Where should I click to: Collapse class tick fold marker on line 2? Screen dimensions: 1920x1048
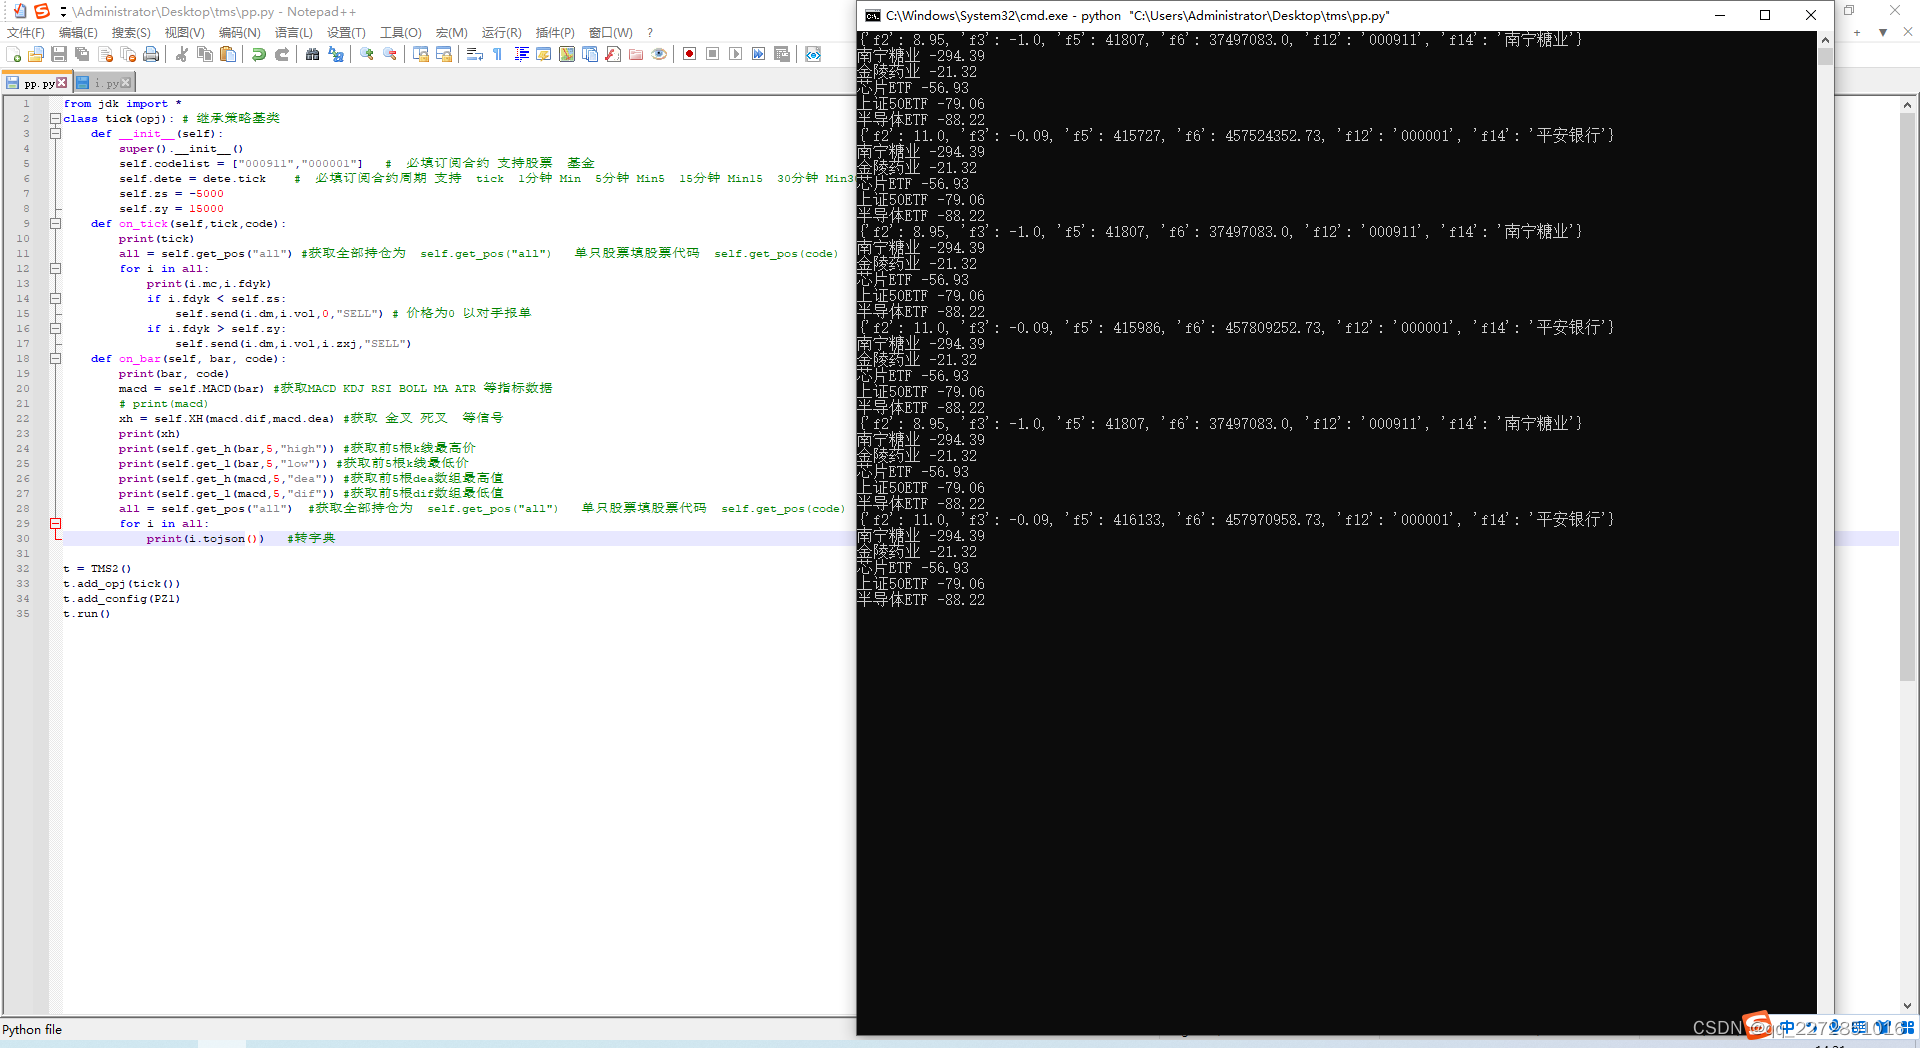click(56, 119)
